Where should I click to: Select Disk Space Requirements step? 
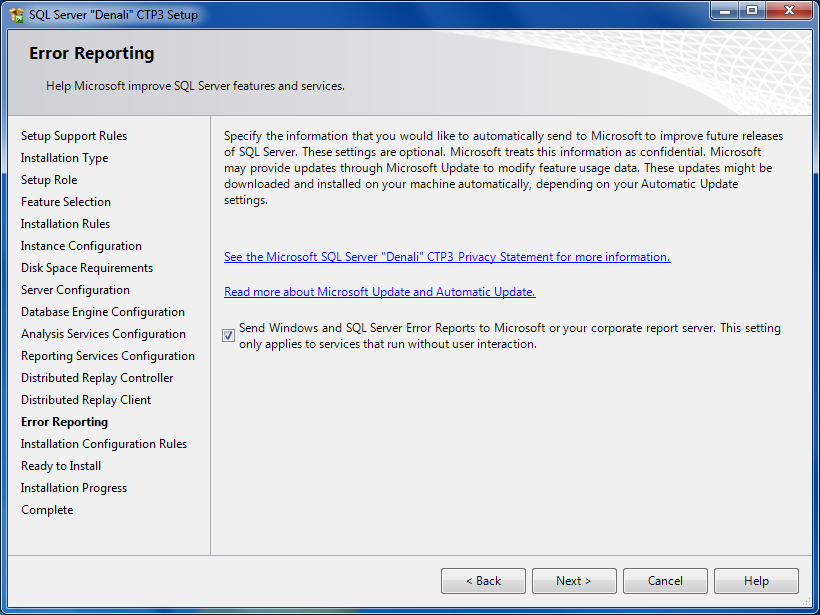point(87,268)
